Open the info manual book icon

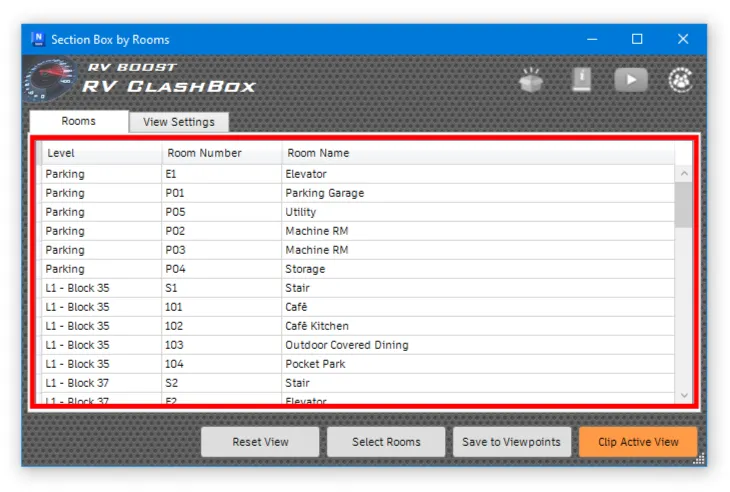tap(581, 80)
